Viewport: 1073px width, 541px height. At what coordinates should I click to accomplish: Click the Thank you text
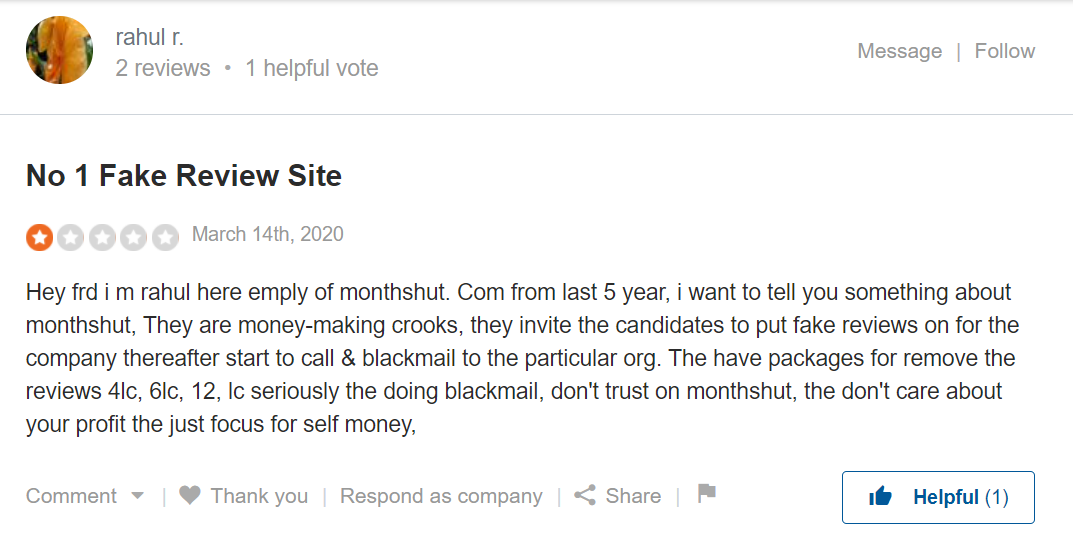(x=259, y=496)
